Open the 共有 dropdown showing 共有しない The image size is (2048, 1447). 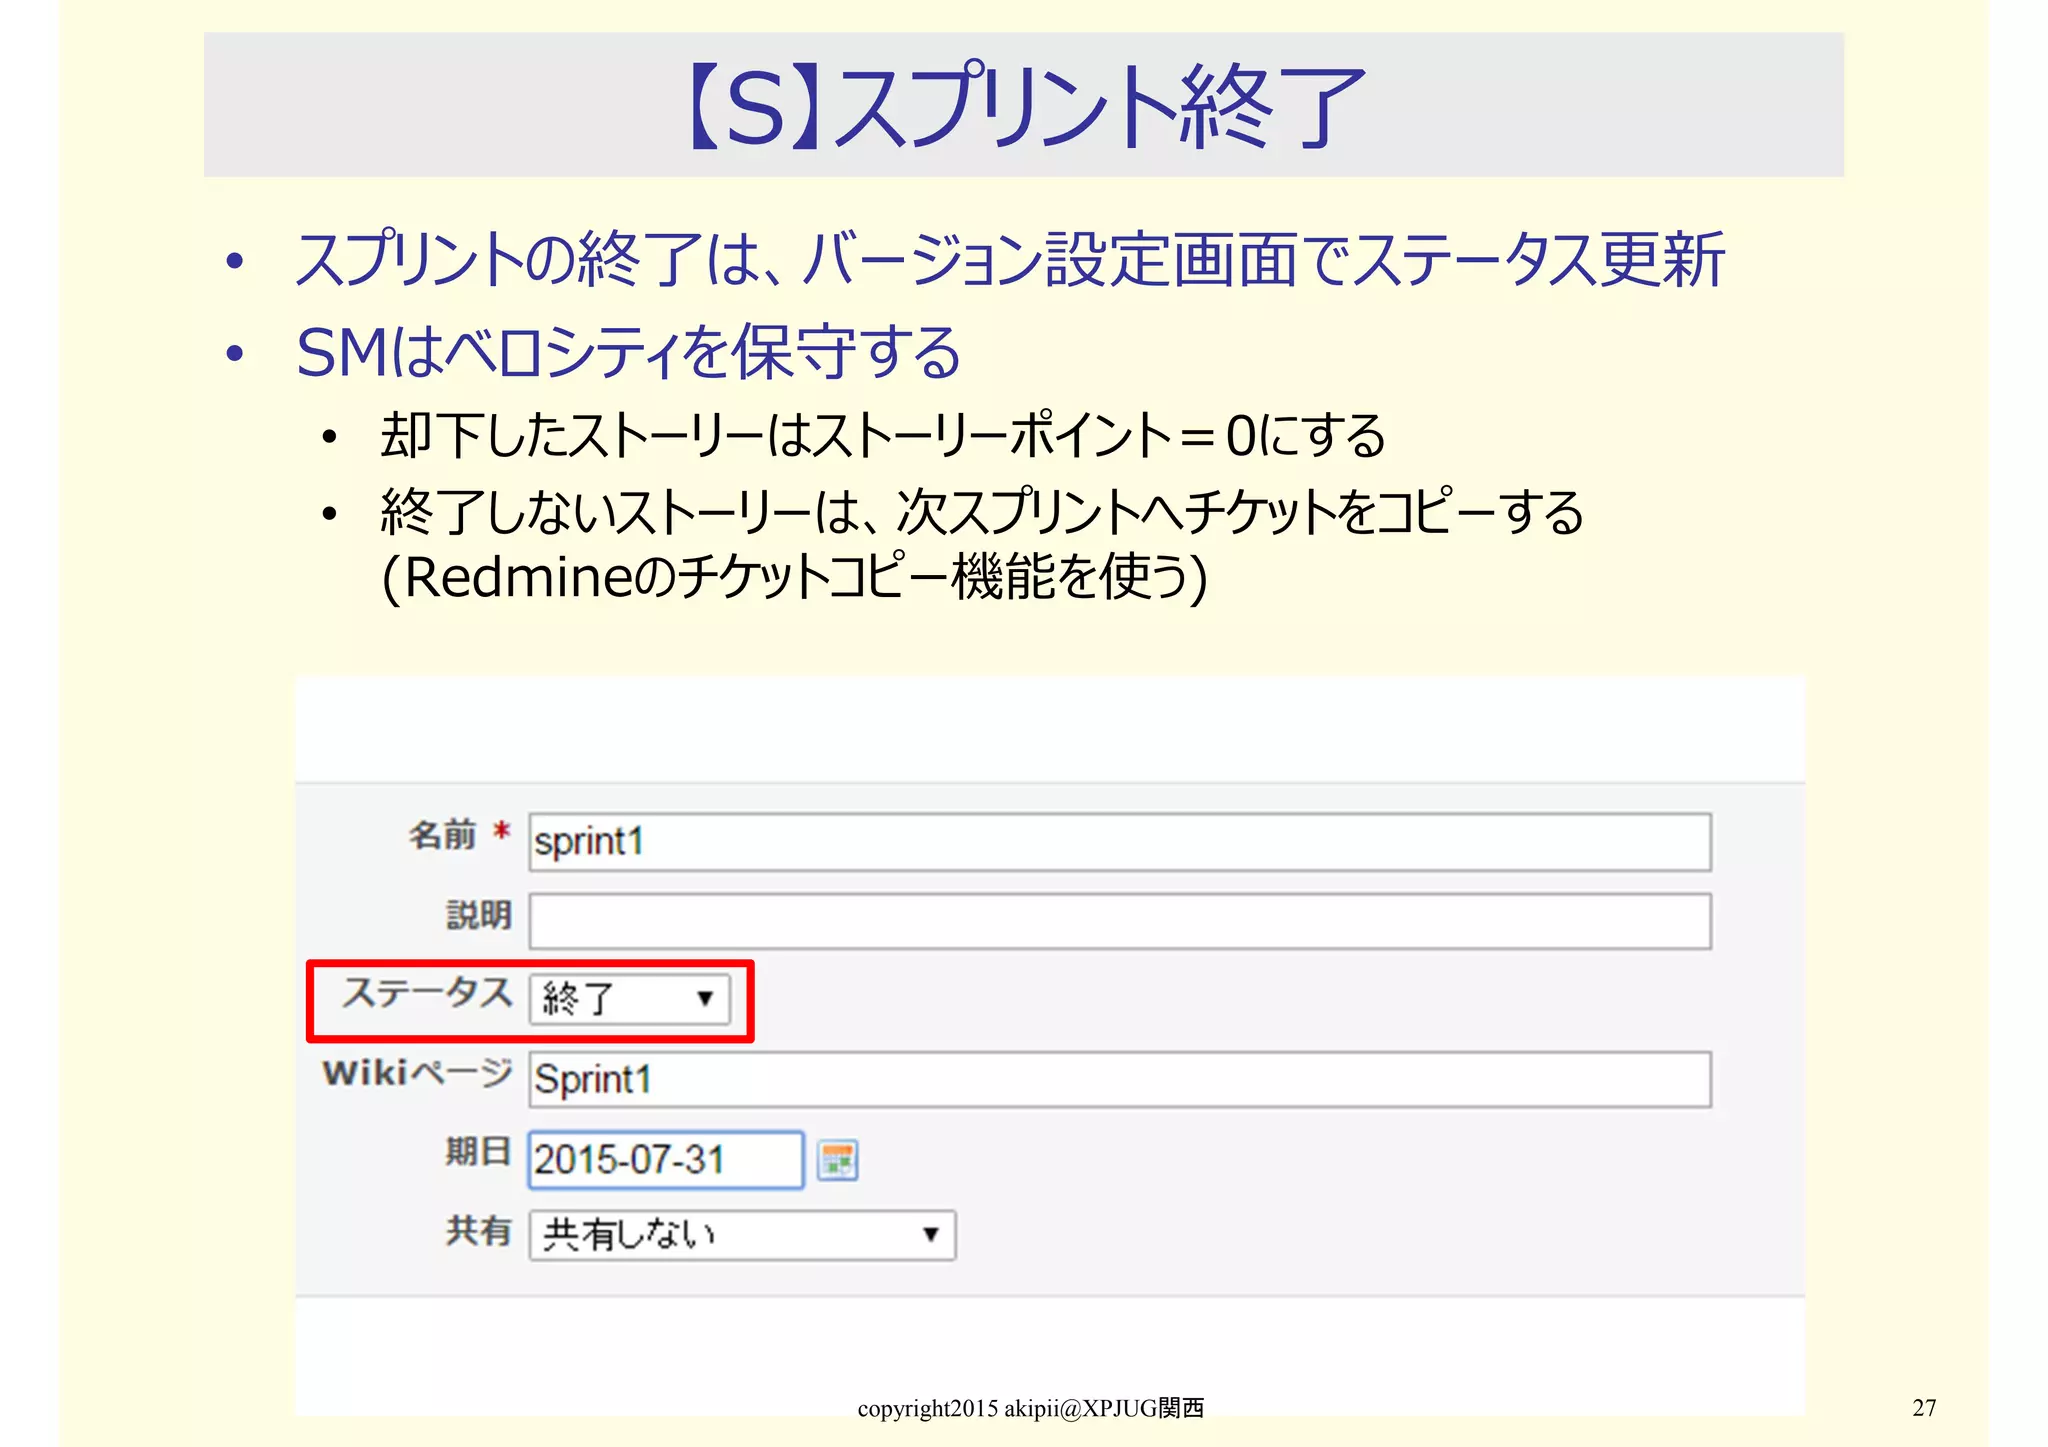click(742, 1235)
